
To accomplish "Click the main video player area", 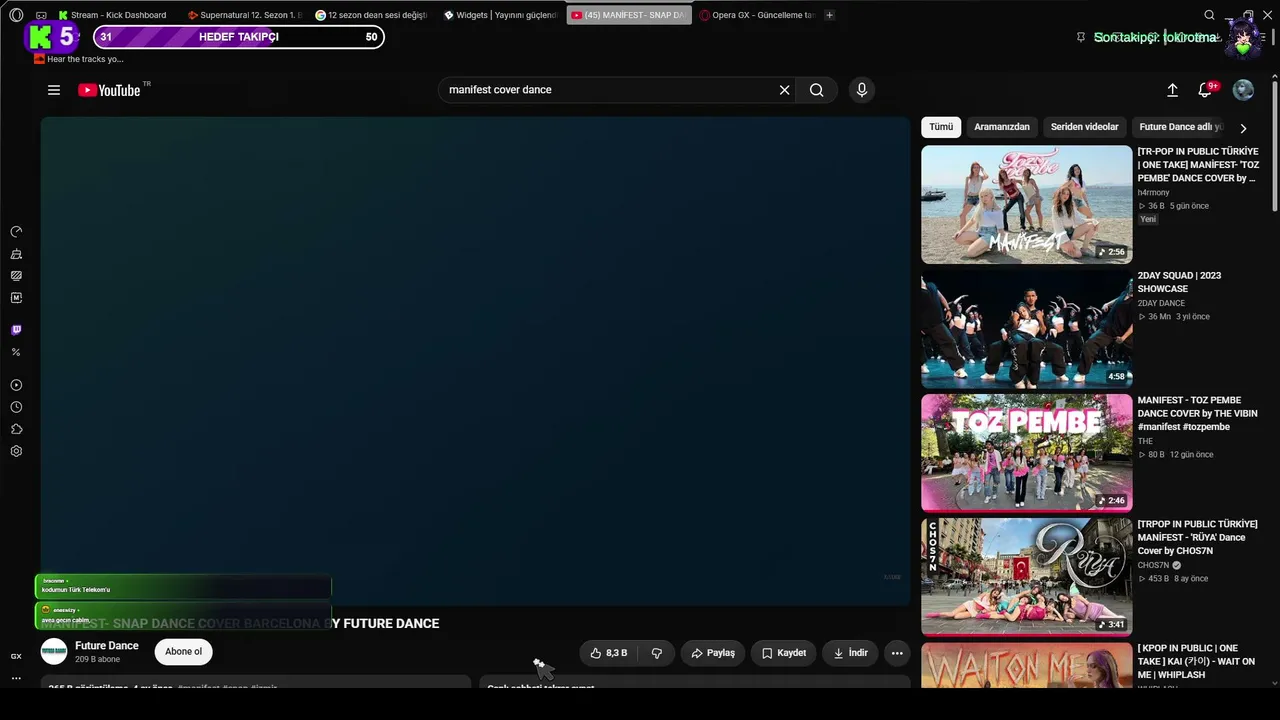I will (475, 361).
